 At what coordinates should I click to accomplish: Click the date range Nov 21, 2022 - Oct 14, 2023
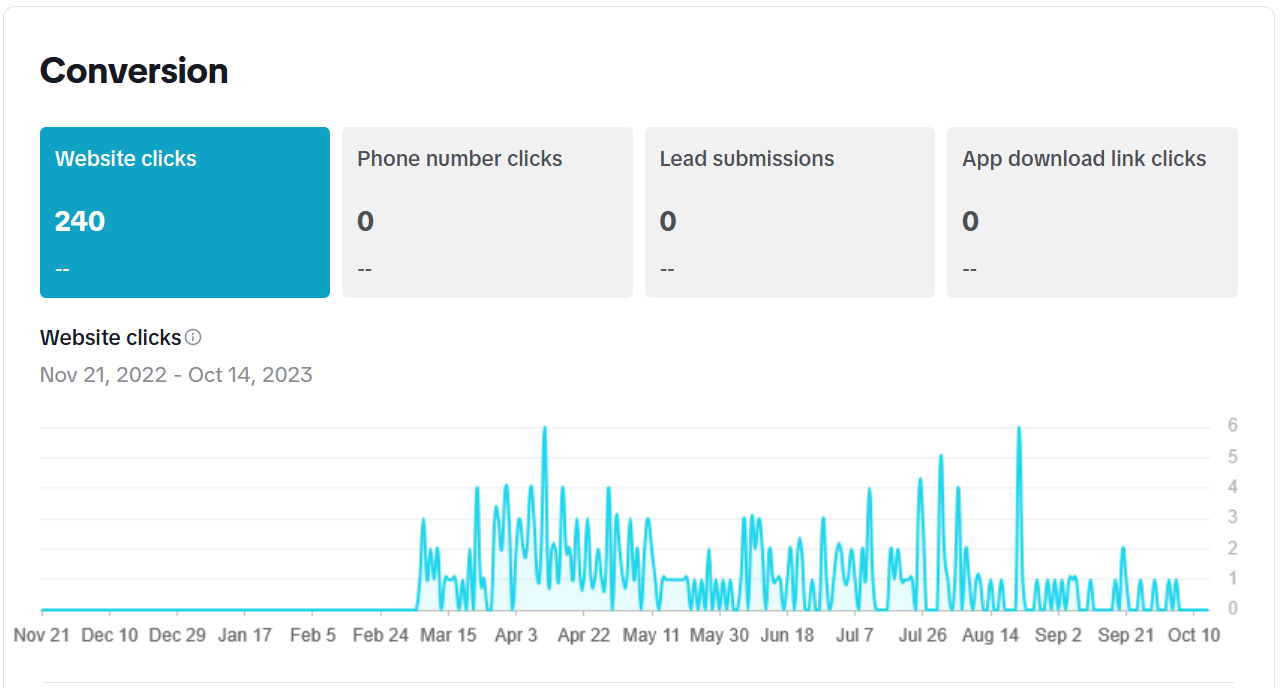pyautogui.click(x=175, y=374)
